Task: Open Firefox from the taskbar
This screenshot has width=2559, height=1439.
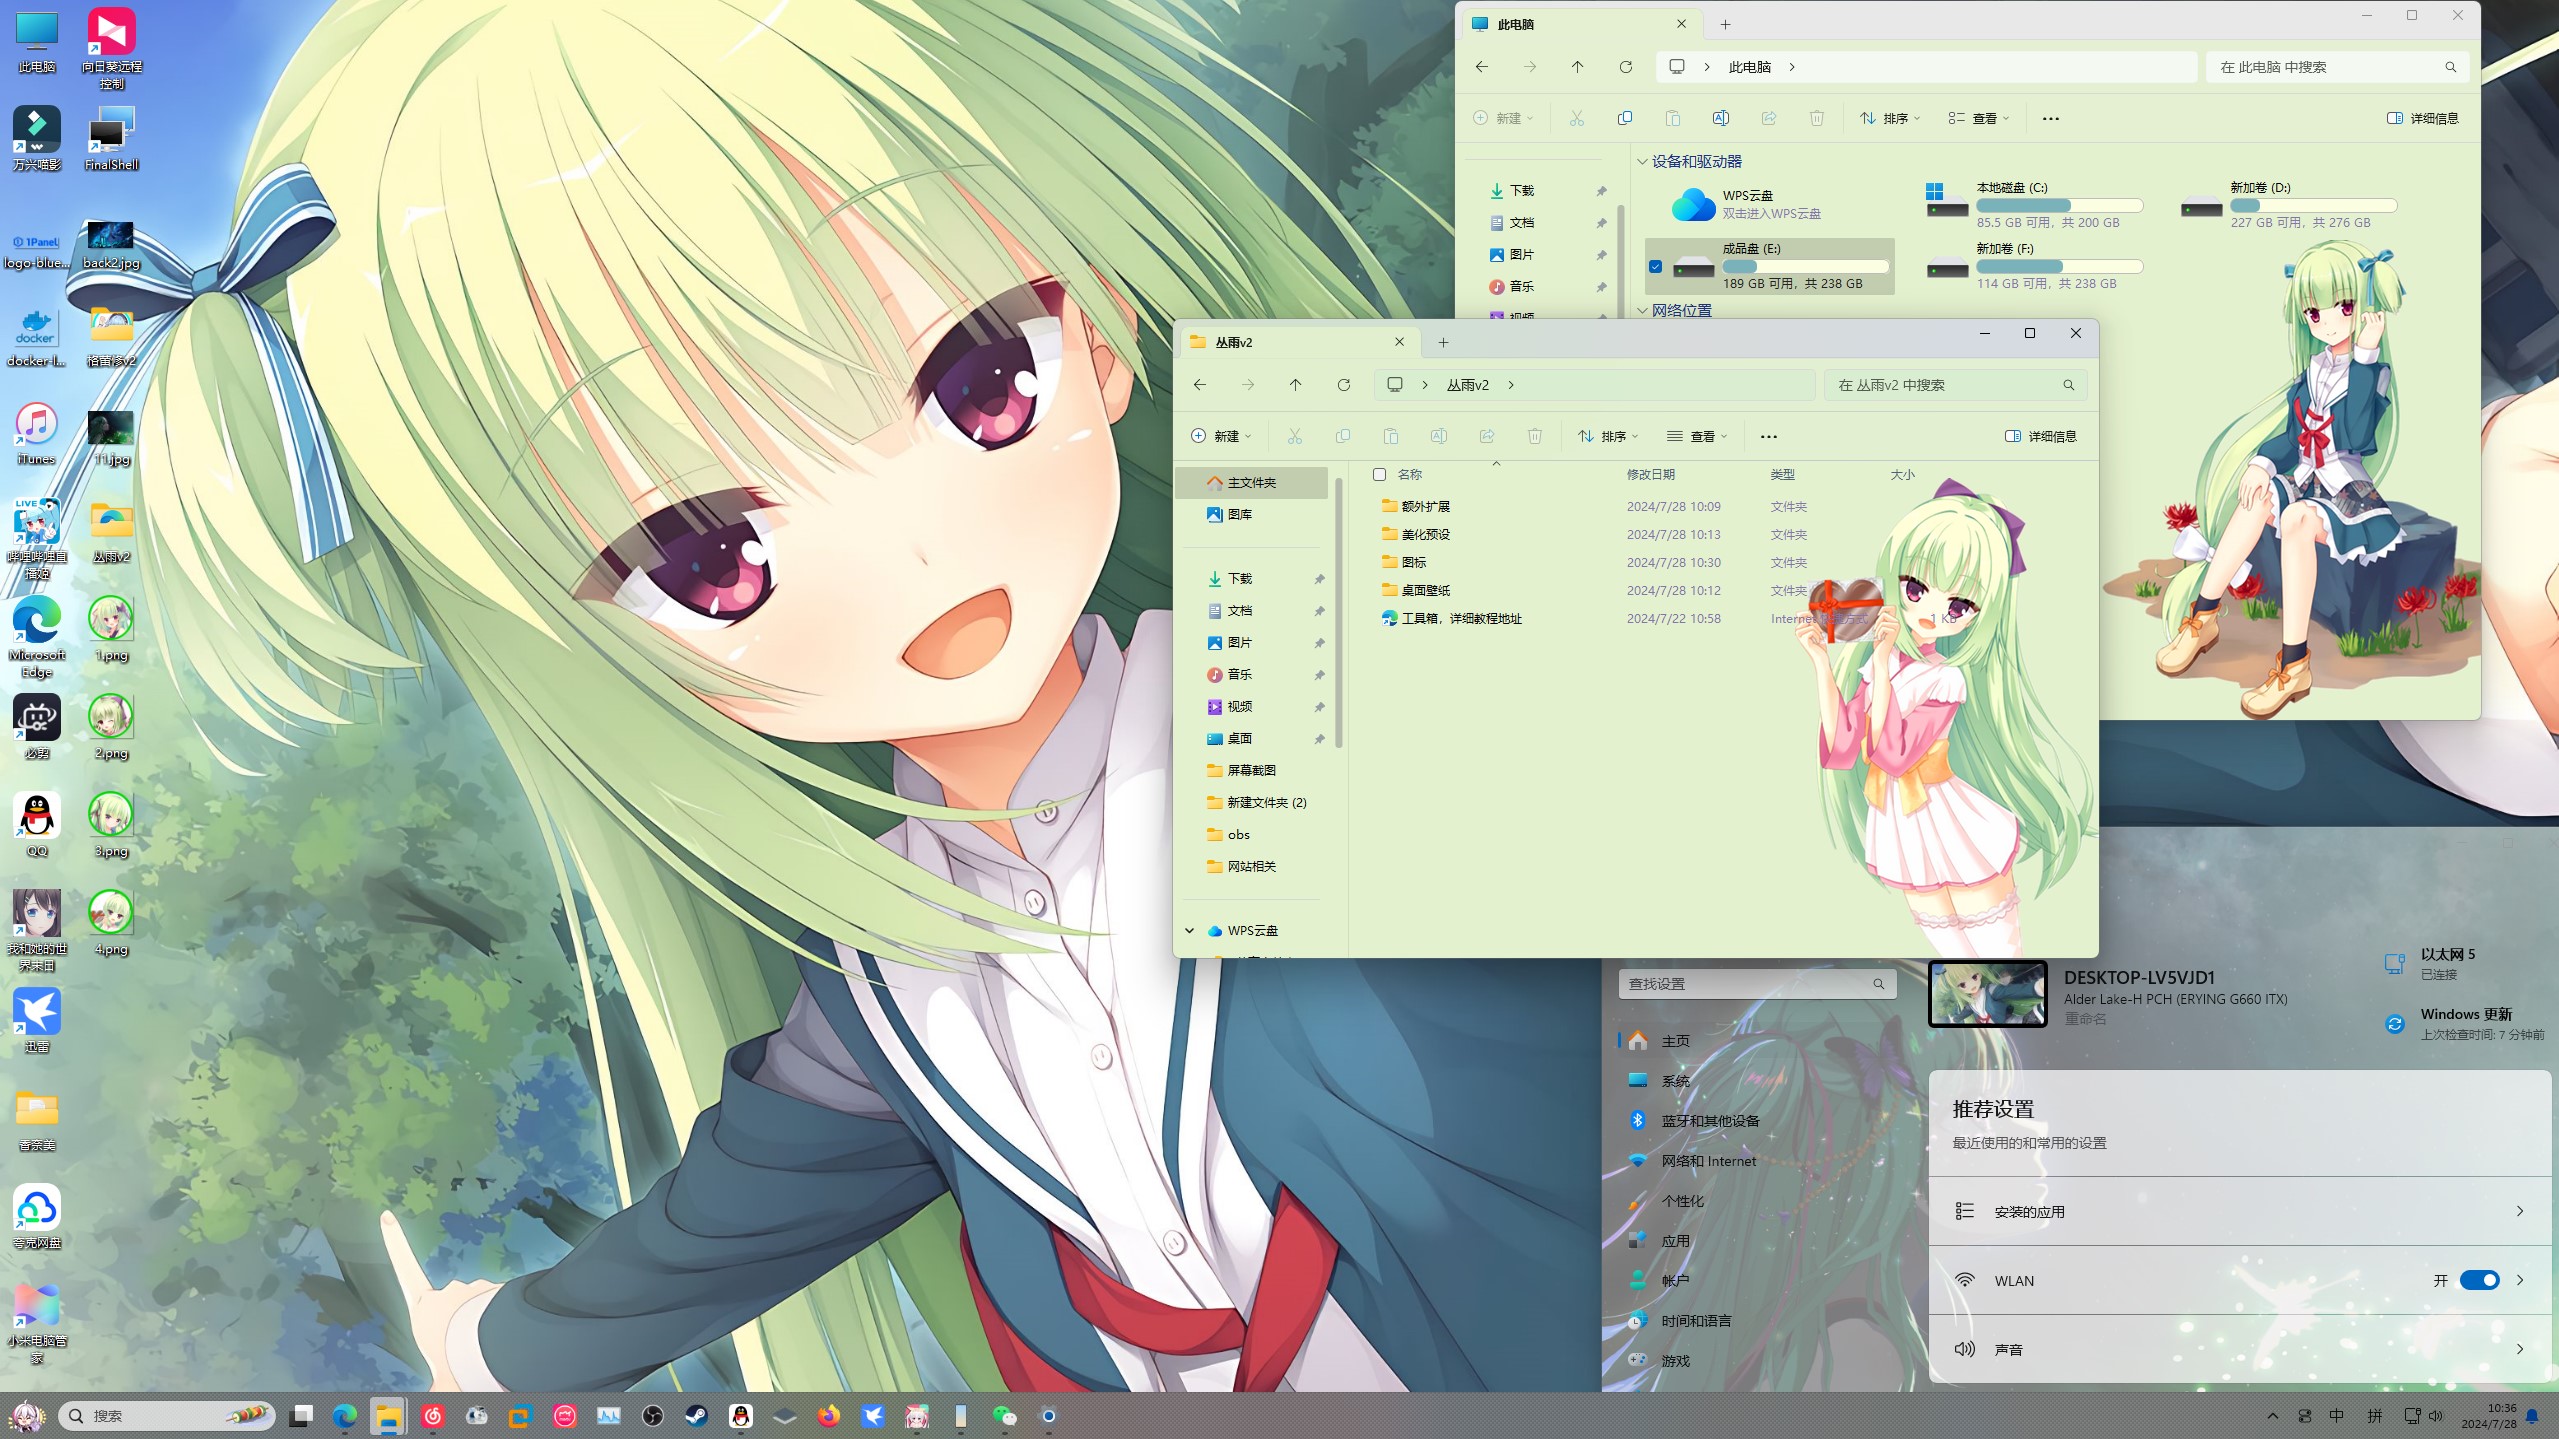Action: (x=828, y=1415)
